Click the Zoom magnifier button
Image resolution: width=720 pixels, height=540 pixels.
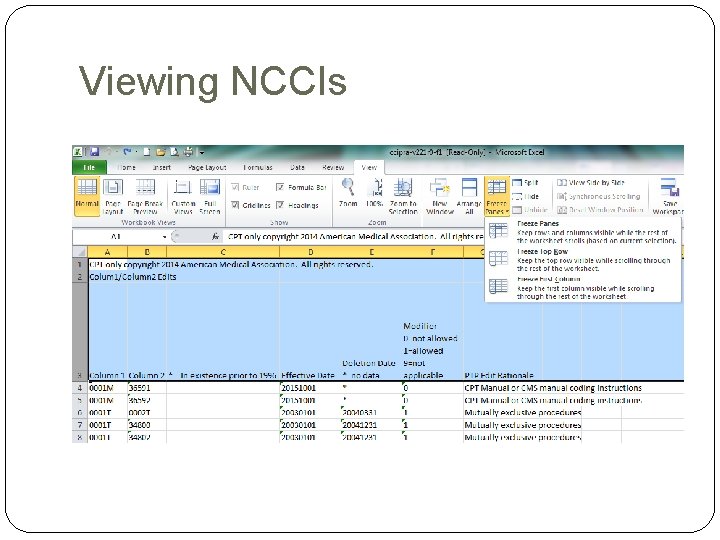pos(348,193)
